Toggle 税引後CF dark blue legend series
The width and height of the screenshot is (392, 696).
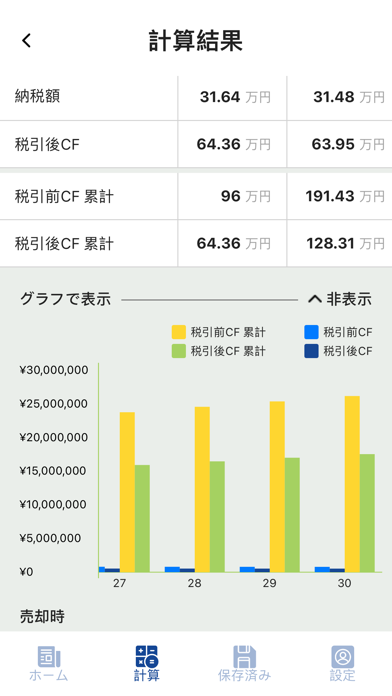[338, 351]
